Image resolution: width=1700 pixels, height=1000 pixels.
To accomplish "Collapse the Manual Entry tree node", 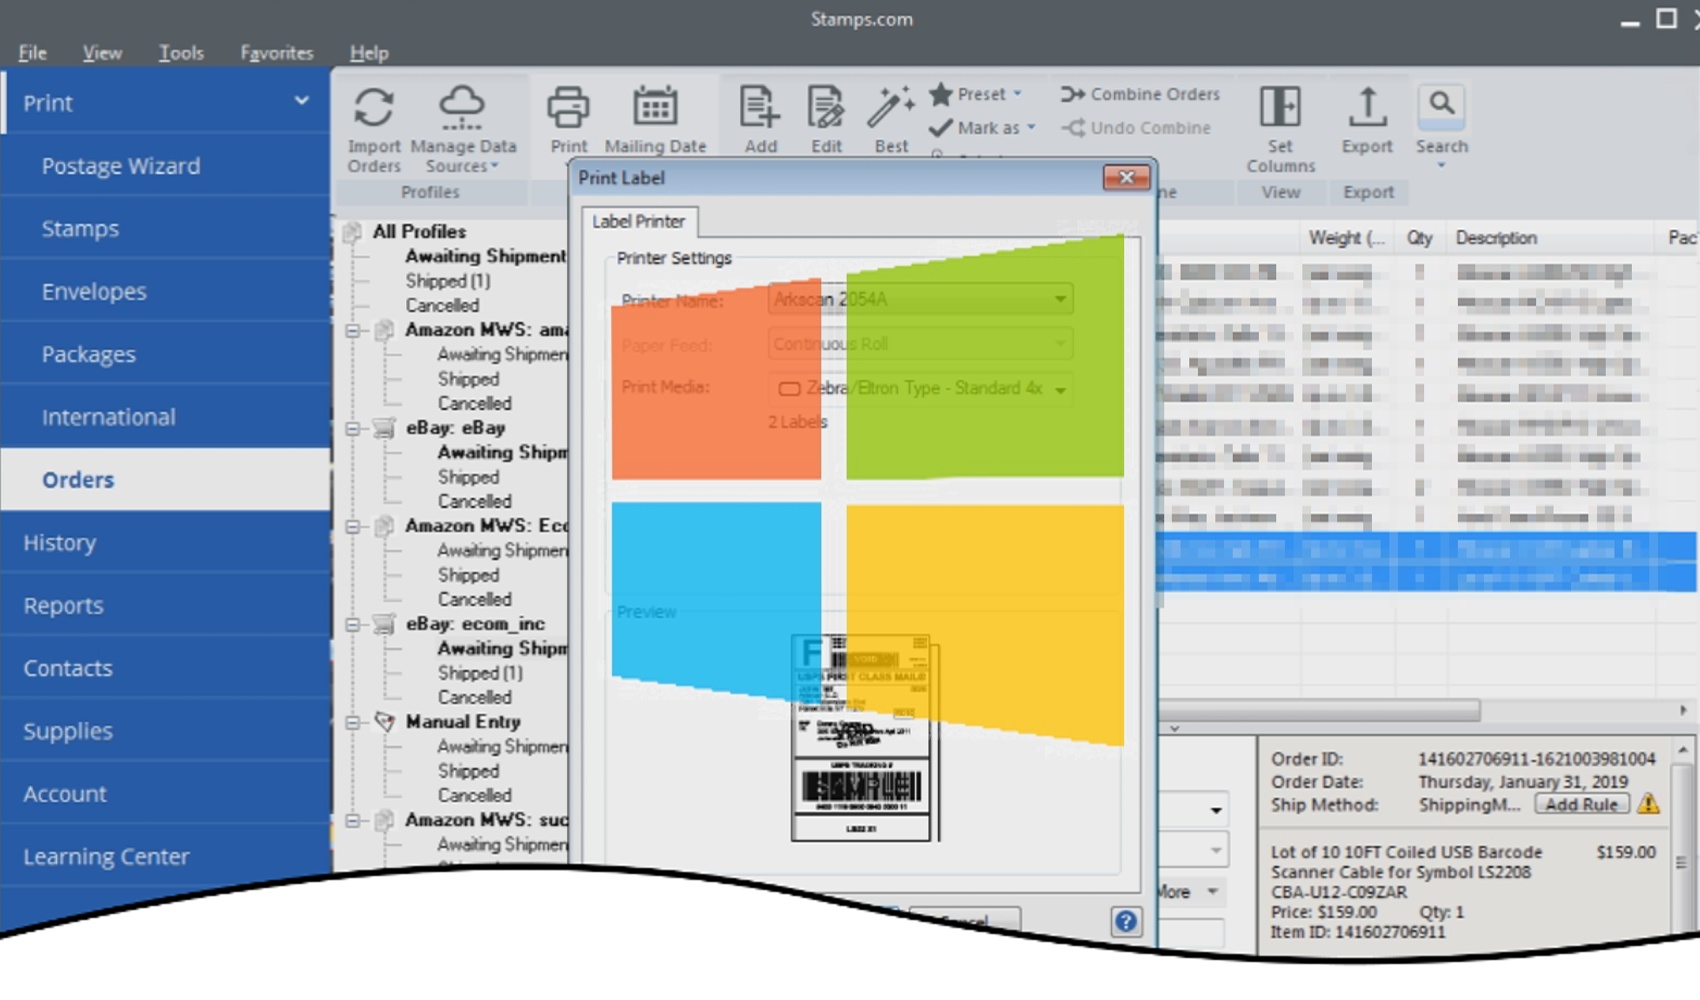I will click(353, 722).
